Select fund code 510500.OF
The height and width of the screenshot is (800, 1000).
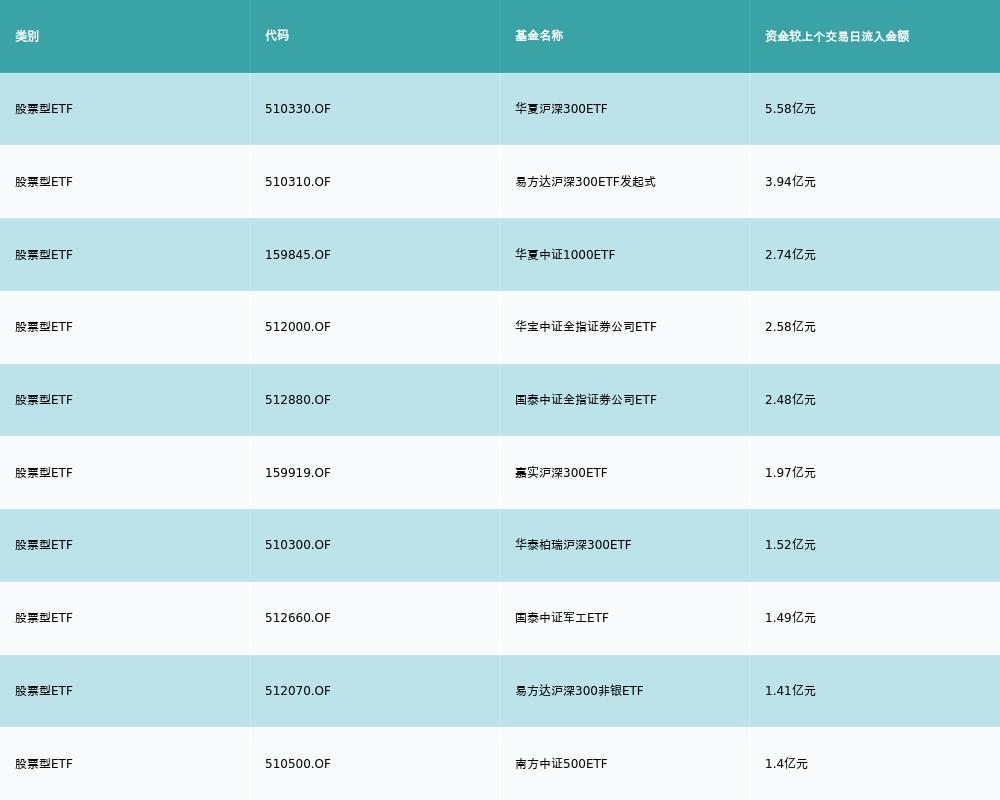click(x=298, y=764)
